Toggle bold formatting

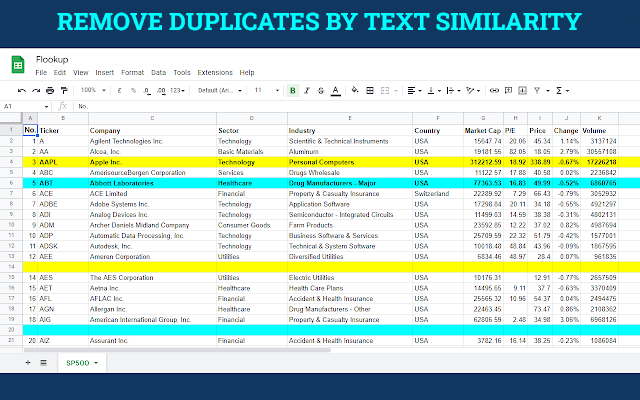pos(292,90)
